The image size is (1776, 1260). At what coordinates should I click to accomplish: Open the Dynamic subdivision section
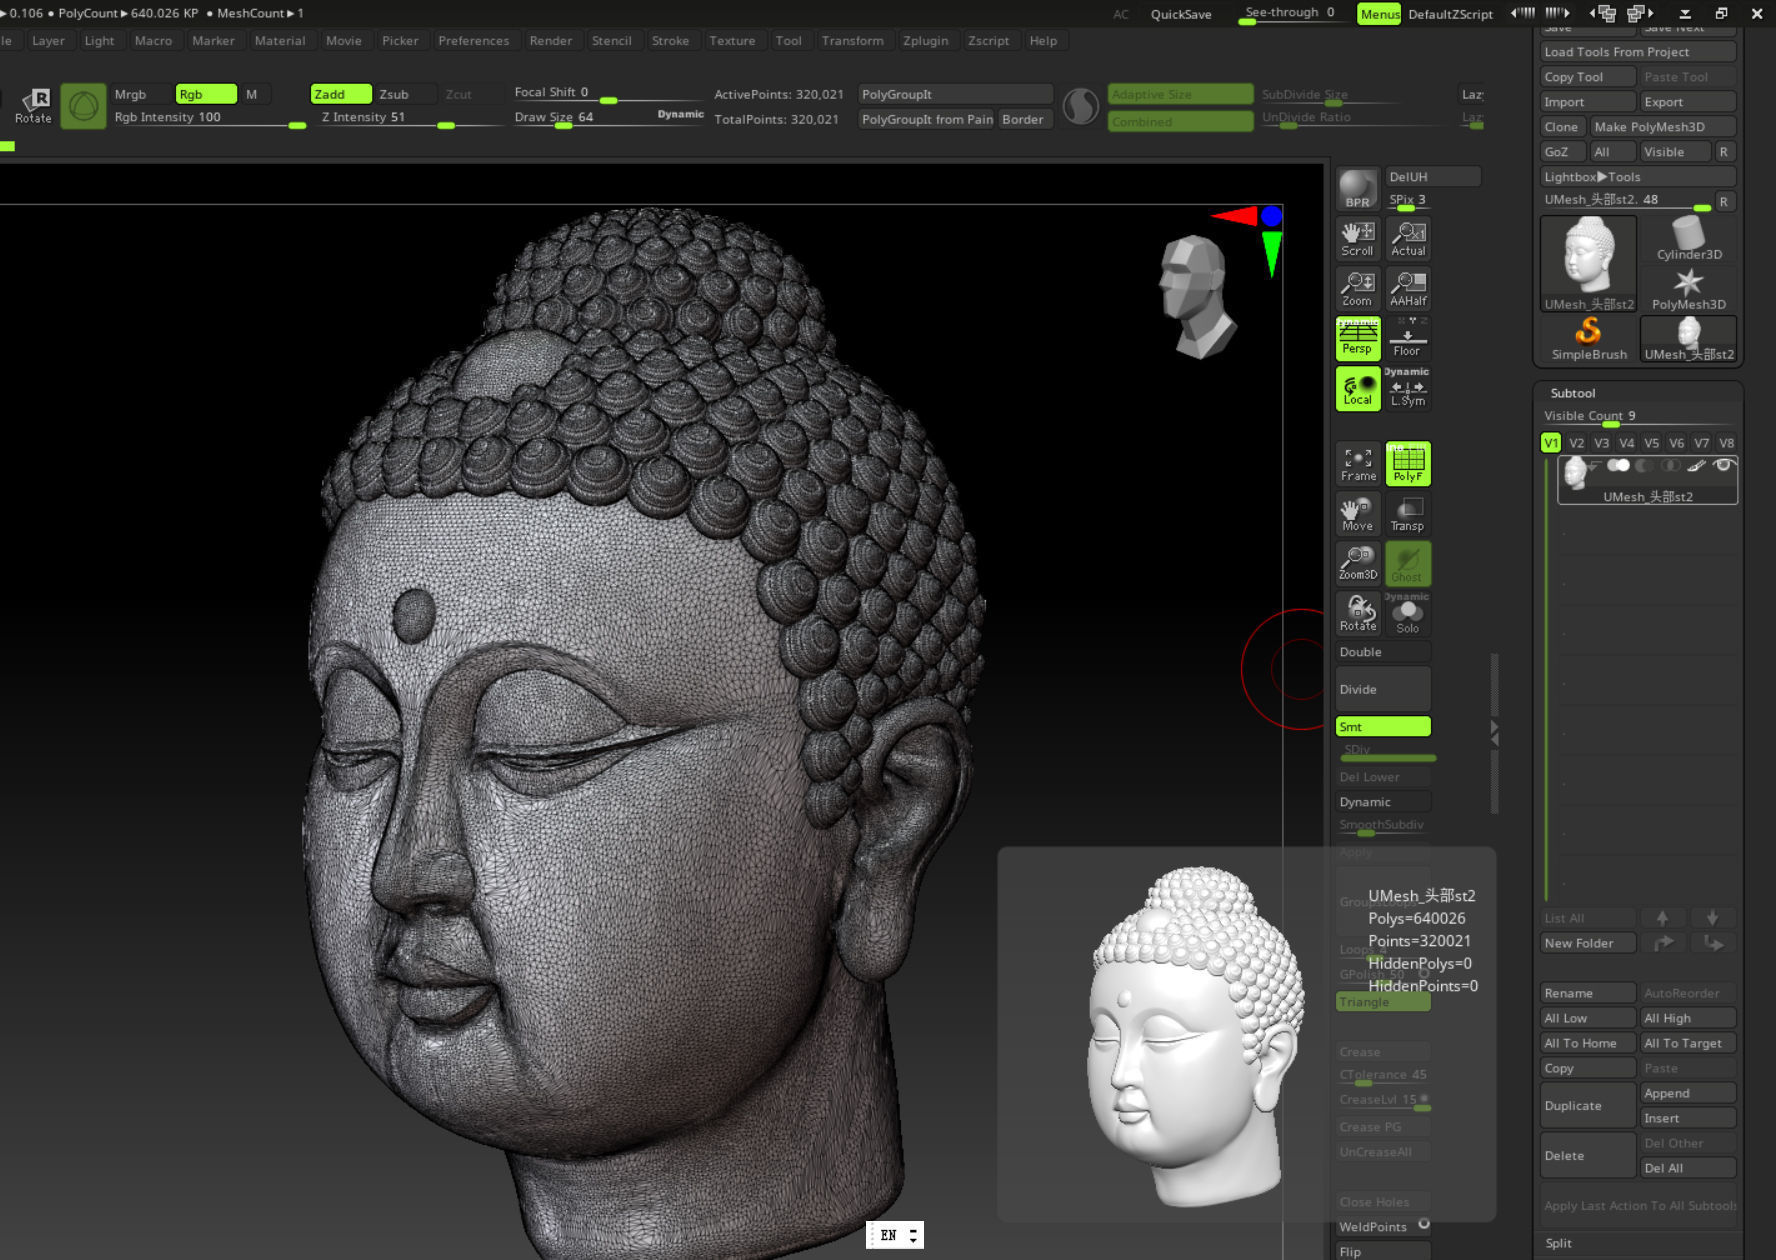[1383, 802]
